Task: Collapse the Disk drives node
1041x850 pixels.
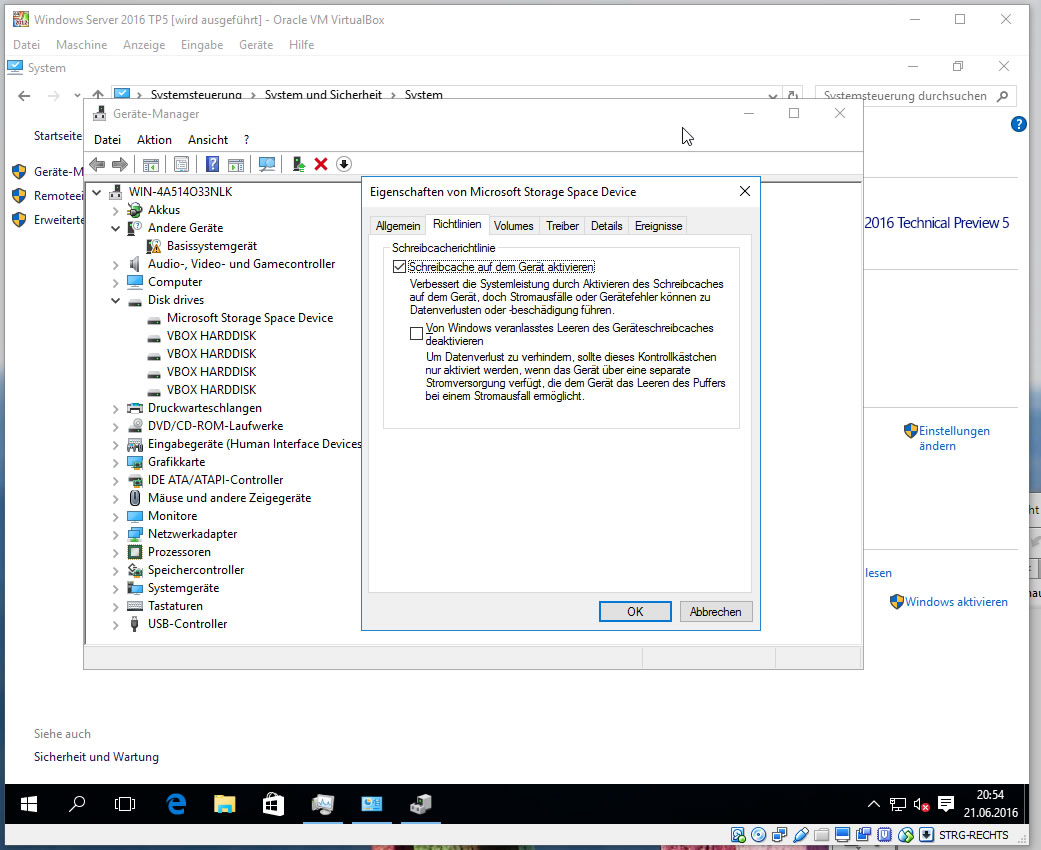Action: coord(116,300)
